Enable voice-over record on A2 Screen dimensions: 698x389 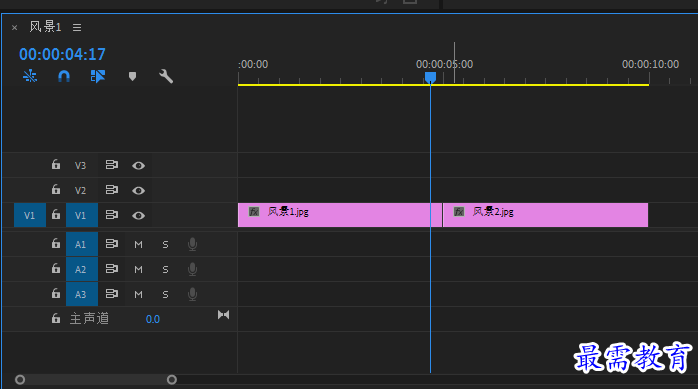click(192, 269)
